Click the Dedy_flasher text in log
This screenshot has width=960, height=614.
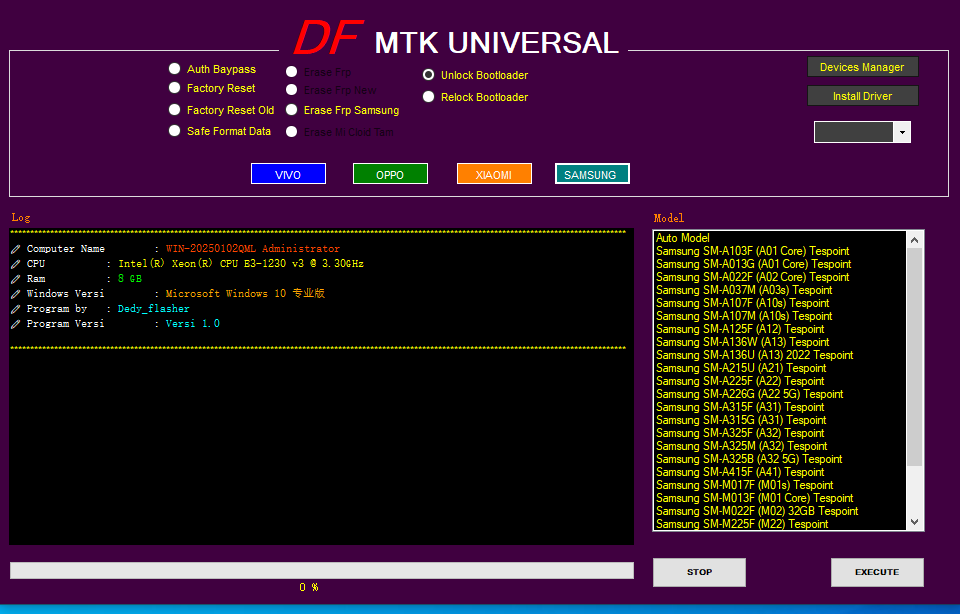(154, 309)
